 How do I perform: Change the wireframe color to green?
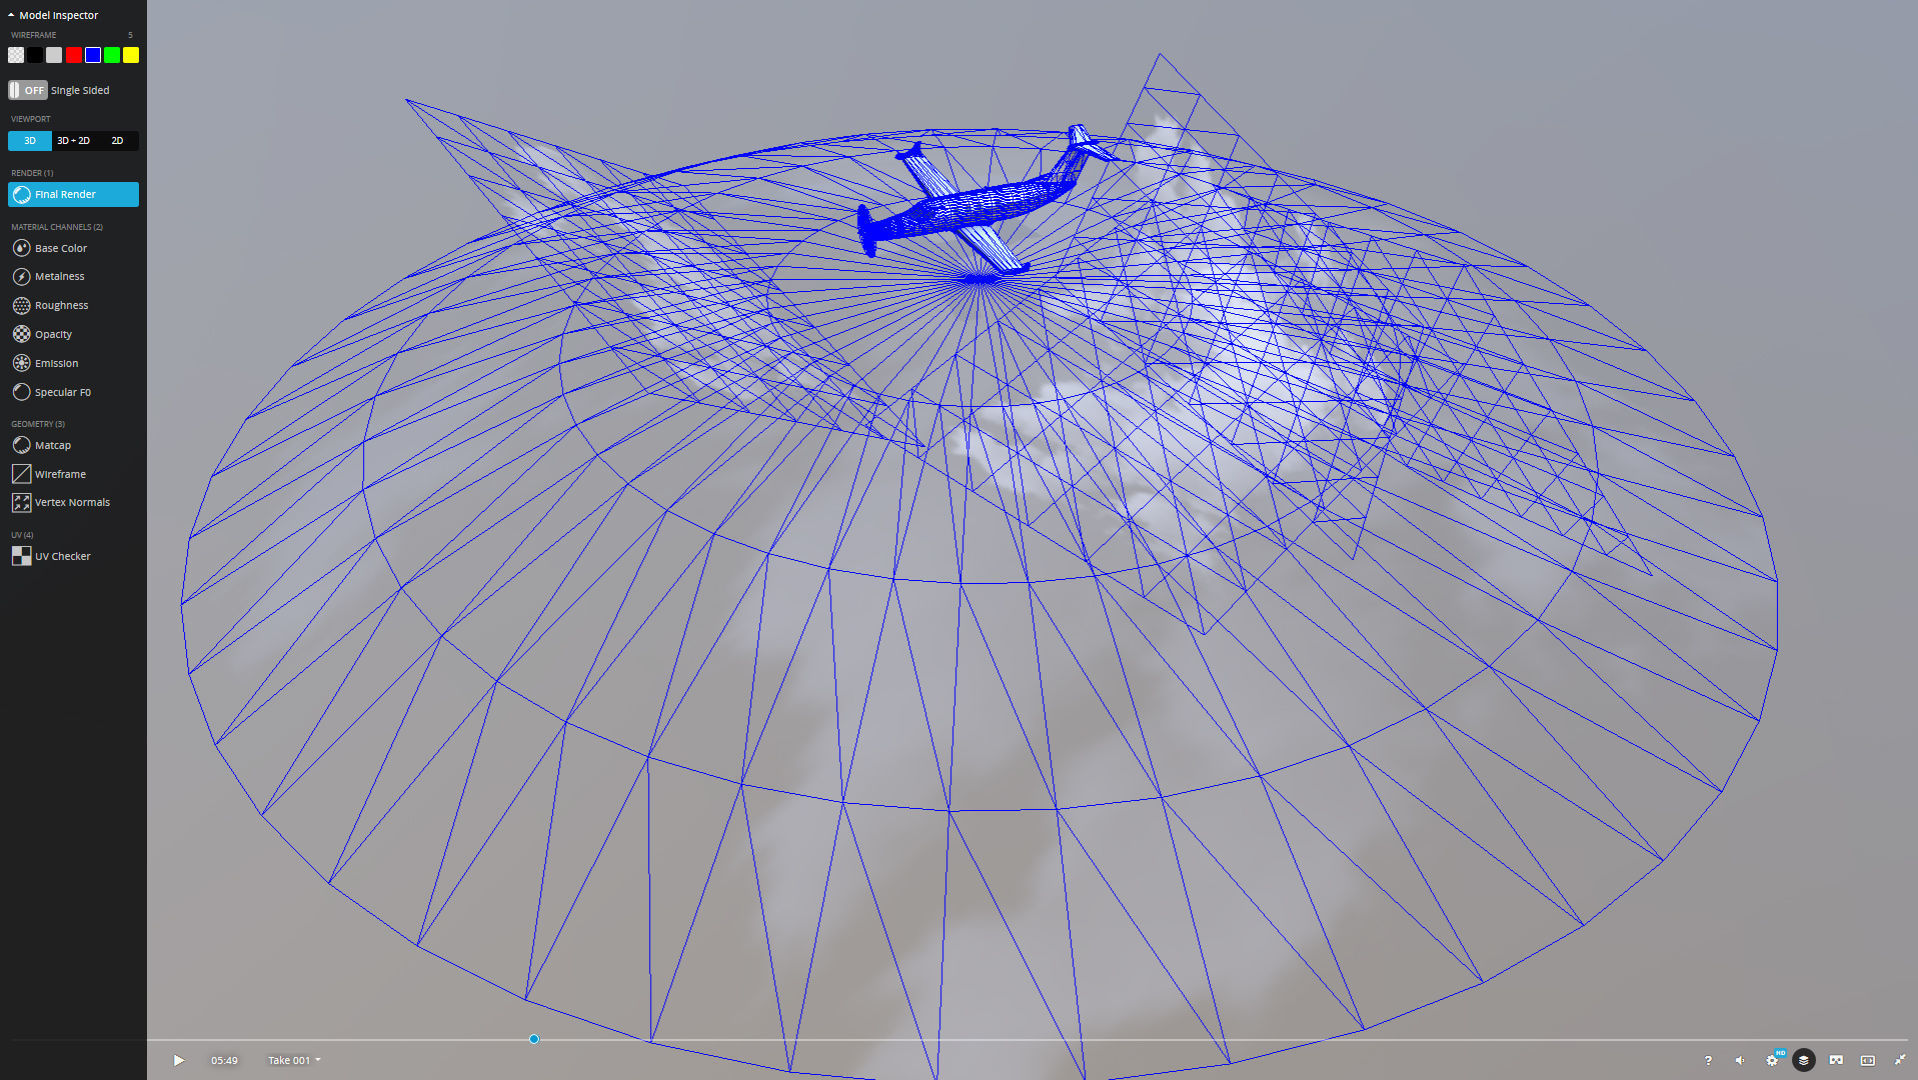pyautogui.click(x=112, y=55)
